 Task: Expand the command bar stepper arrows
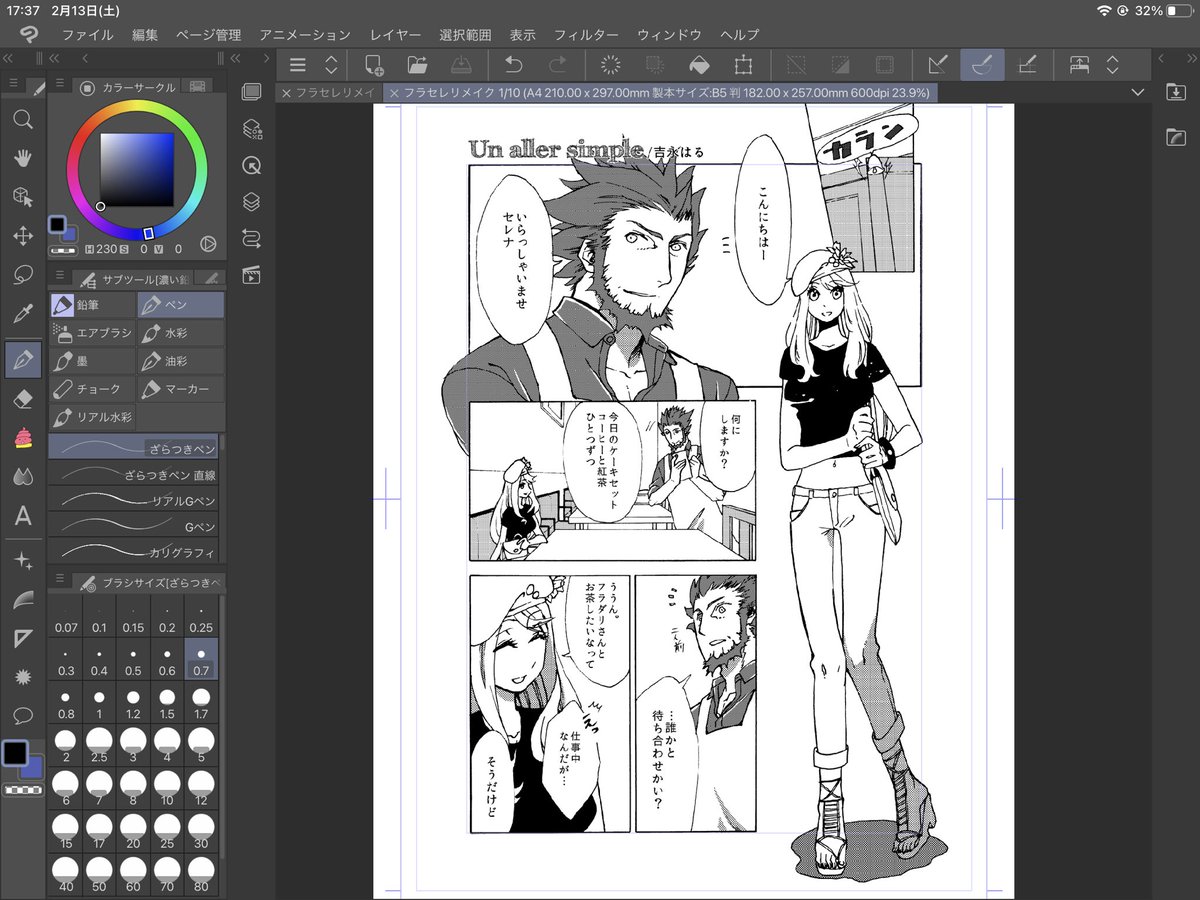331,65
